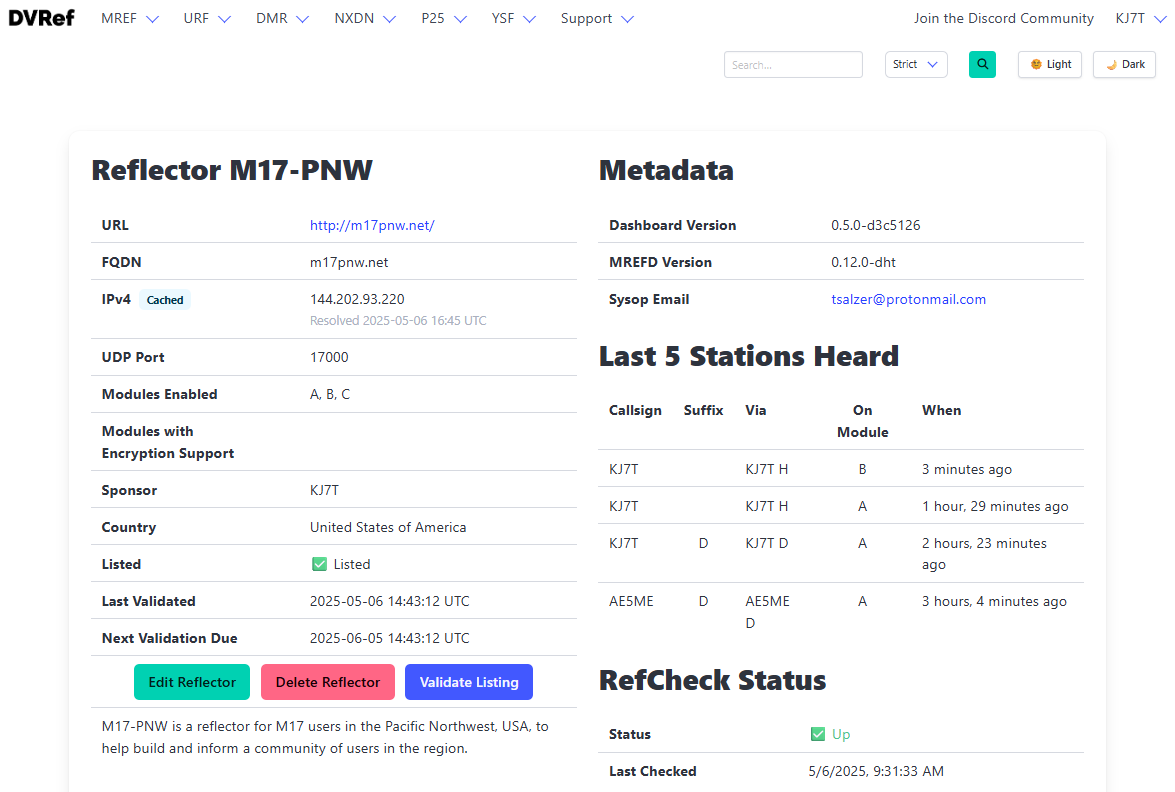Click the green Up status checkmark

818,734
